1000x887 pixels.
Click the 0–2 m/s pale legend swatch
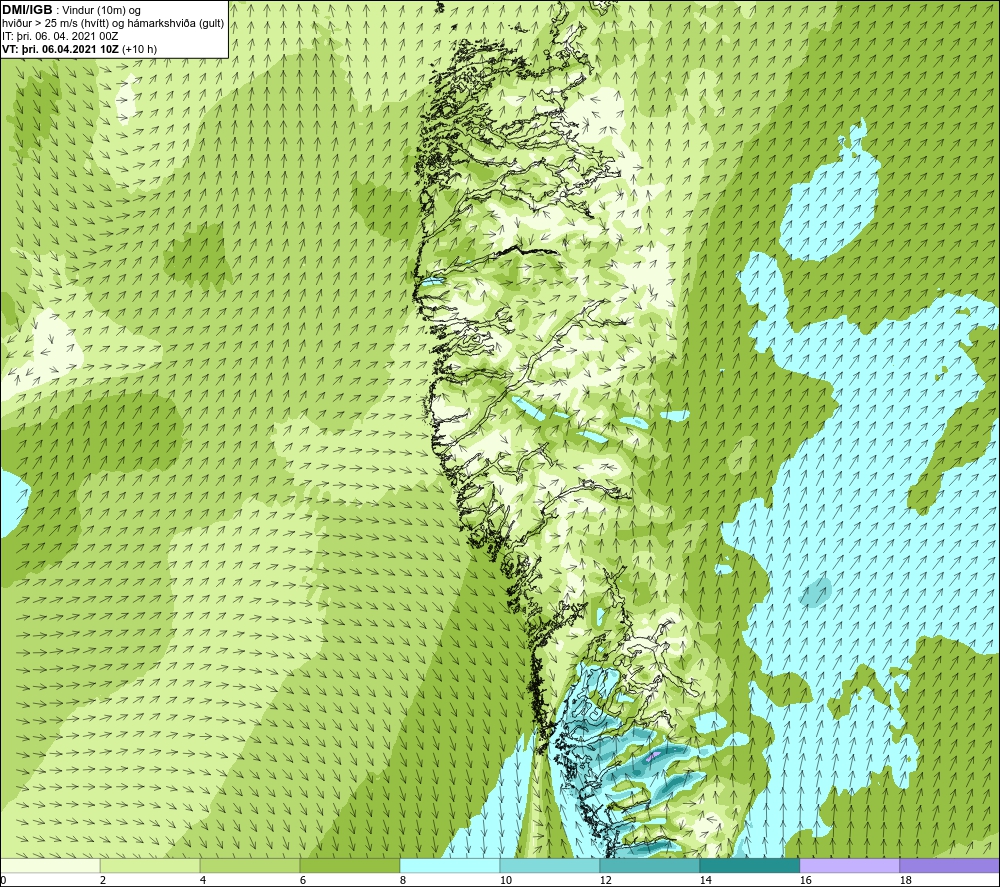50,865
